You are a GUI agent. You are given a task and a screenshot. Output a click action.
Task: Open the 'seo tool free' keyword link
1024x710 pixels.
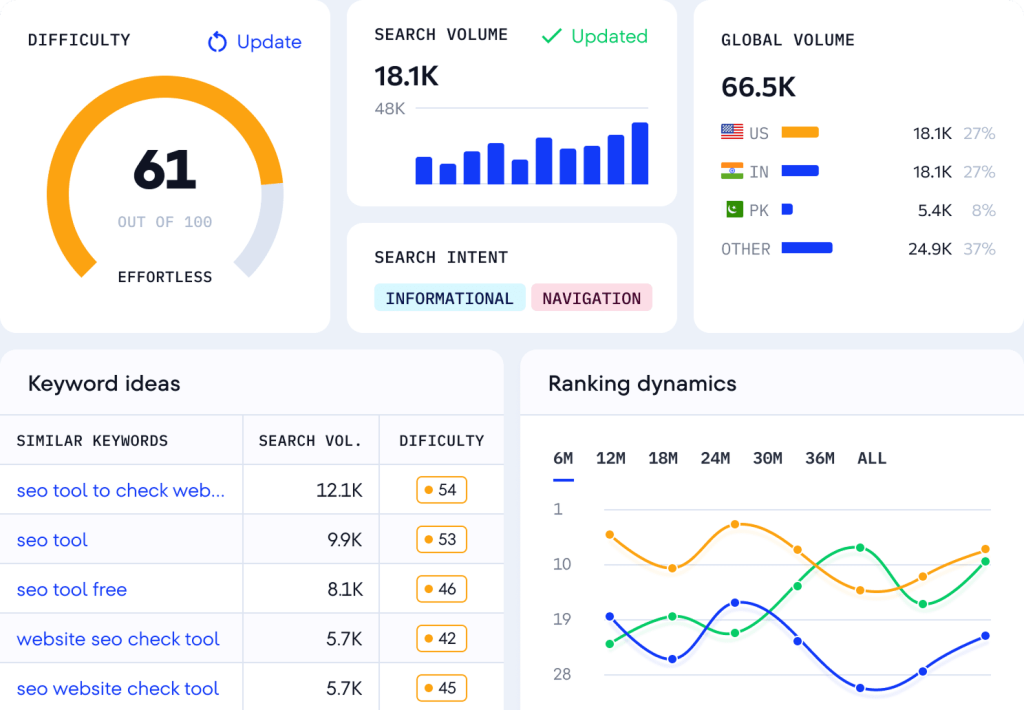click(x=72, y=590)
